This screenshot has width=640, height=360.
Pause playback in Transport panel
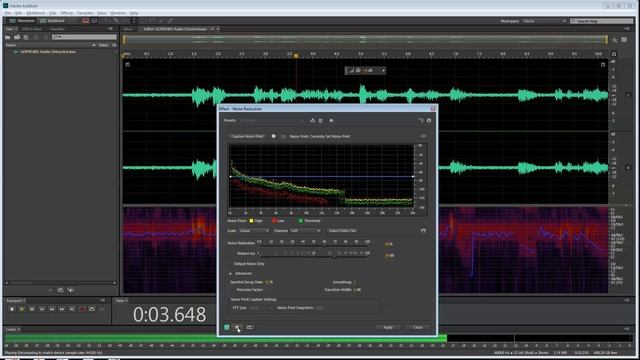(x=32, y=309)
